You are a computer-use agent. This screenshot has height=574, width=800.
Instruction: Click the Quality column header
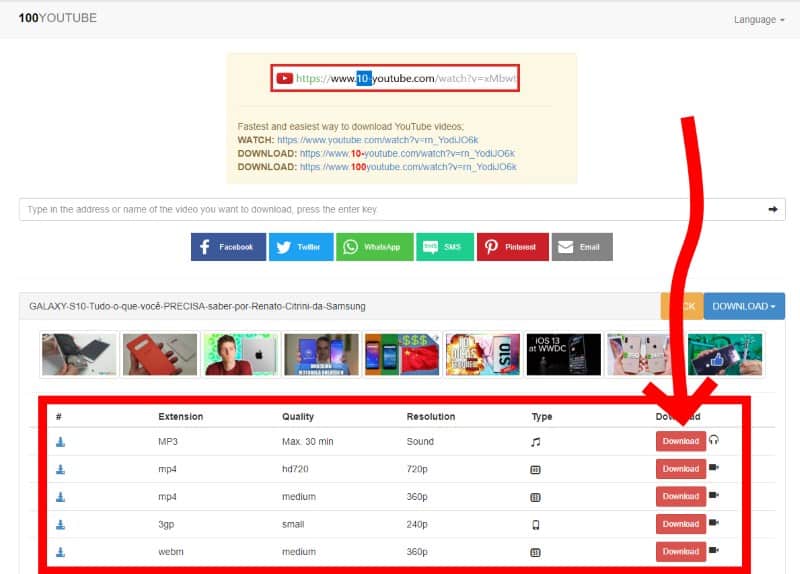tap(298, 417)
